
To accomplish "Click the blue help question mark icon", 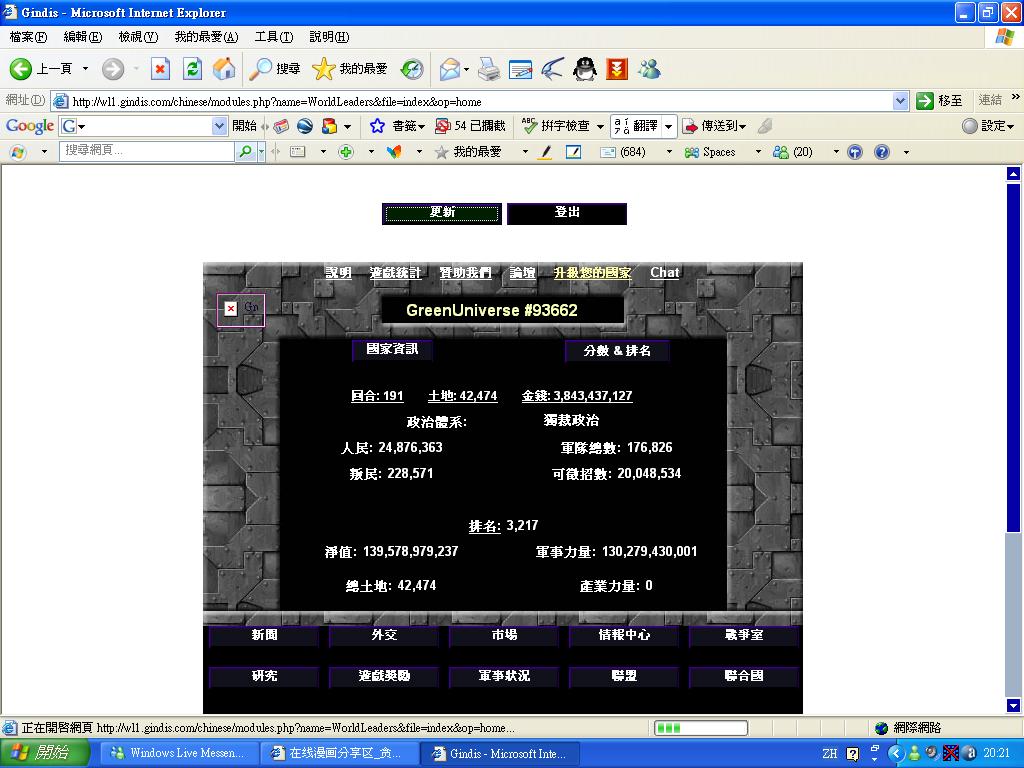I will (x=882, y=152).
